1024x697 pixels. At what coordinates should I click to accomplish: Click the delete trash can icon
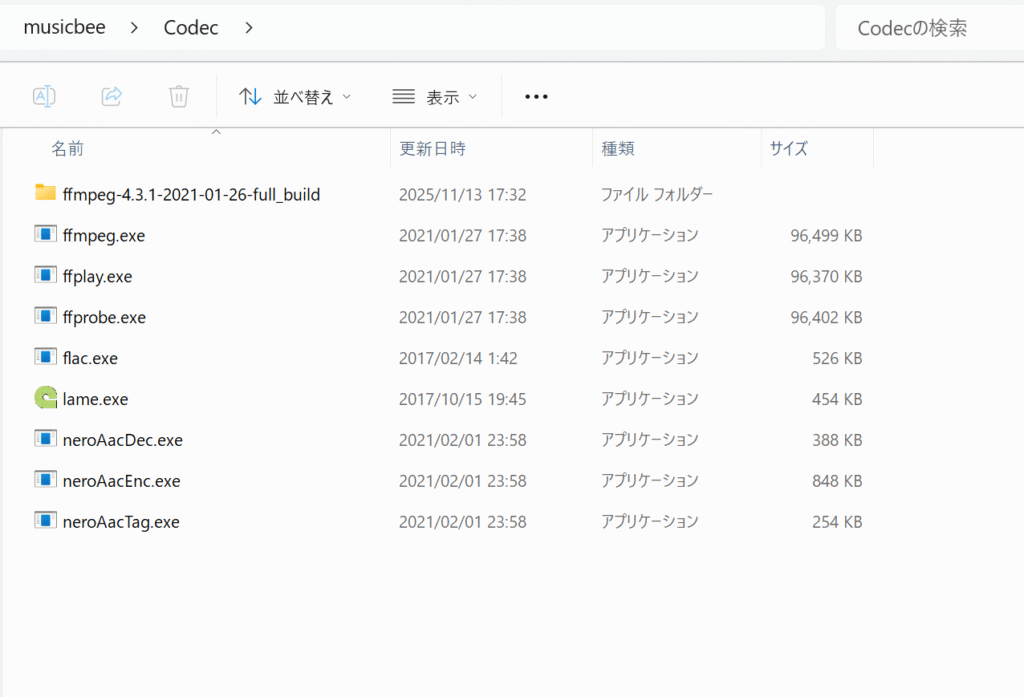[x=179, y=96]
